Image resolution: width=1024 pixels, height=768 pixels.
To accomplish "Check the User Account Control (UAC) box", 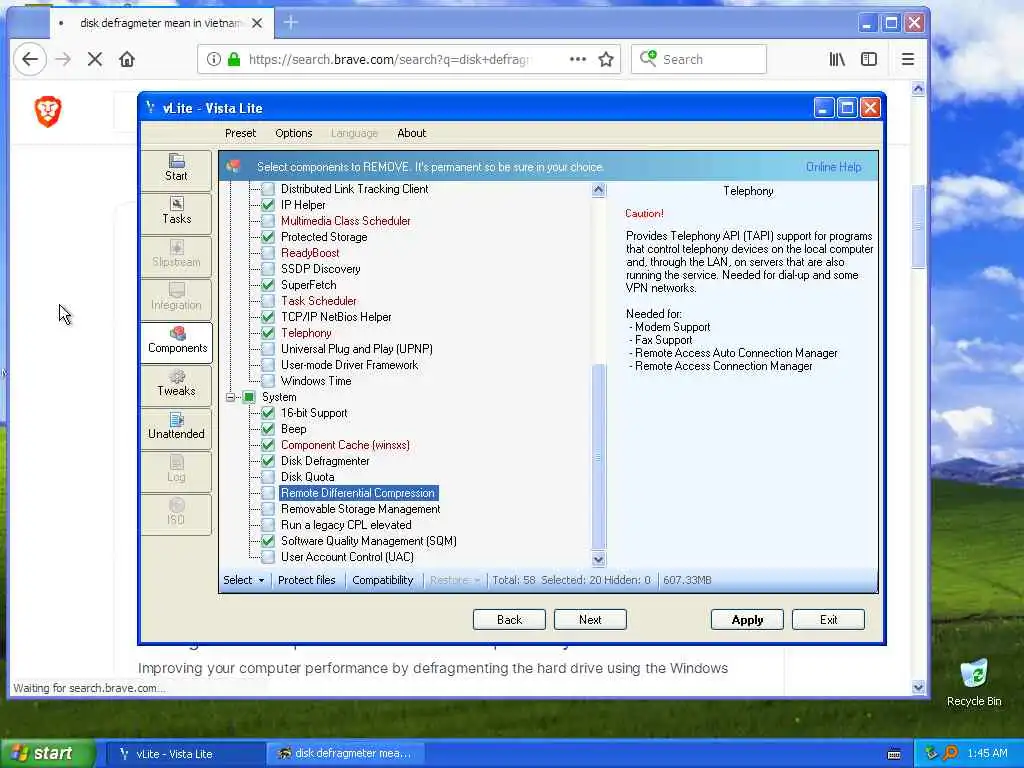I will tap(268, 557).
